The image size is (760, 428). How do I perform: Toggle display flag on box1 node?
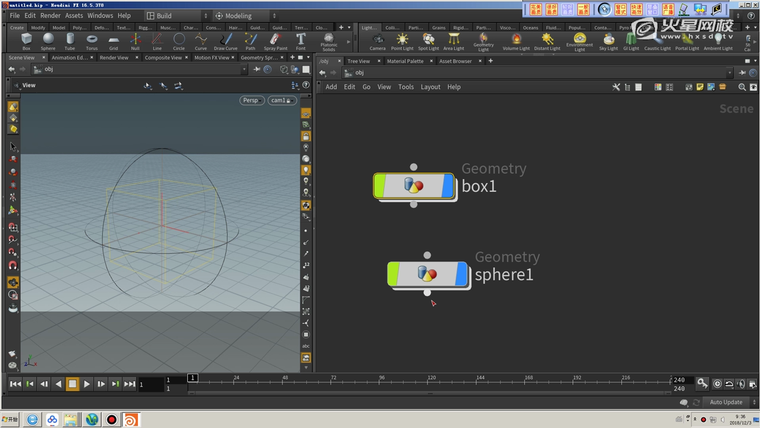click(447, 186)
